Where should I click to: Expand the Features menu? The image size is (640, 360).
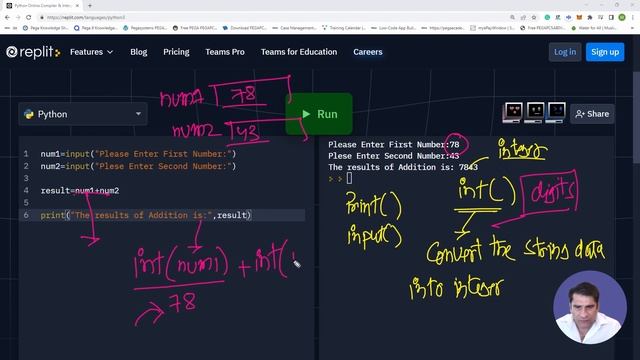(x=91, y=52)
